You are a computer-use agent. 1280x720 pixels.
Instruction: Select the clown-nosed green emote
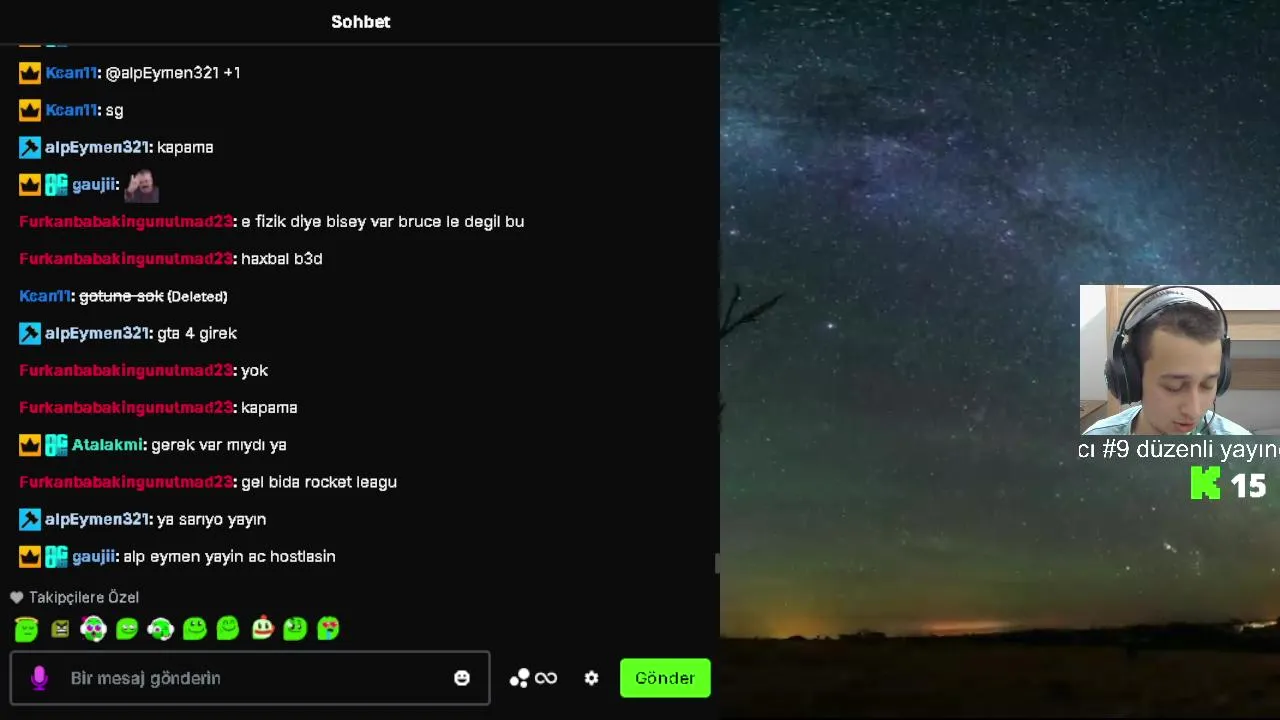pos(262,628)
